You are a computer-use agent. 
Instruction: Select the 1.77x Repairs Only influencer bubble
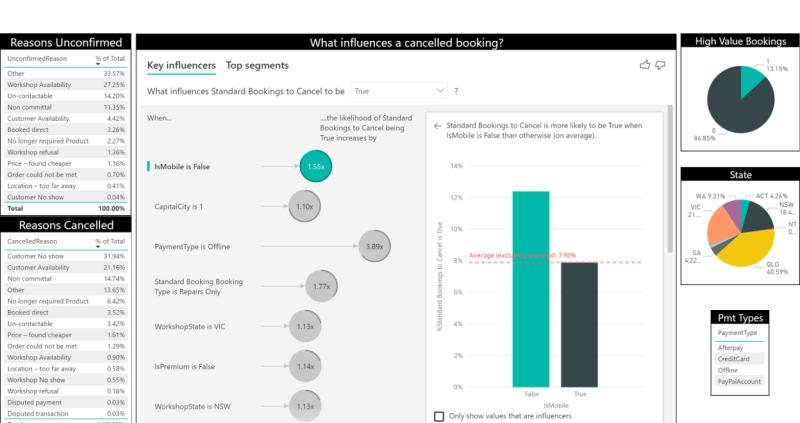point(321,286)
